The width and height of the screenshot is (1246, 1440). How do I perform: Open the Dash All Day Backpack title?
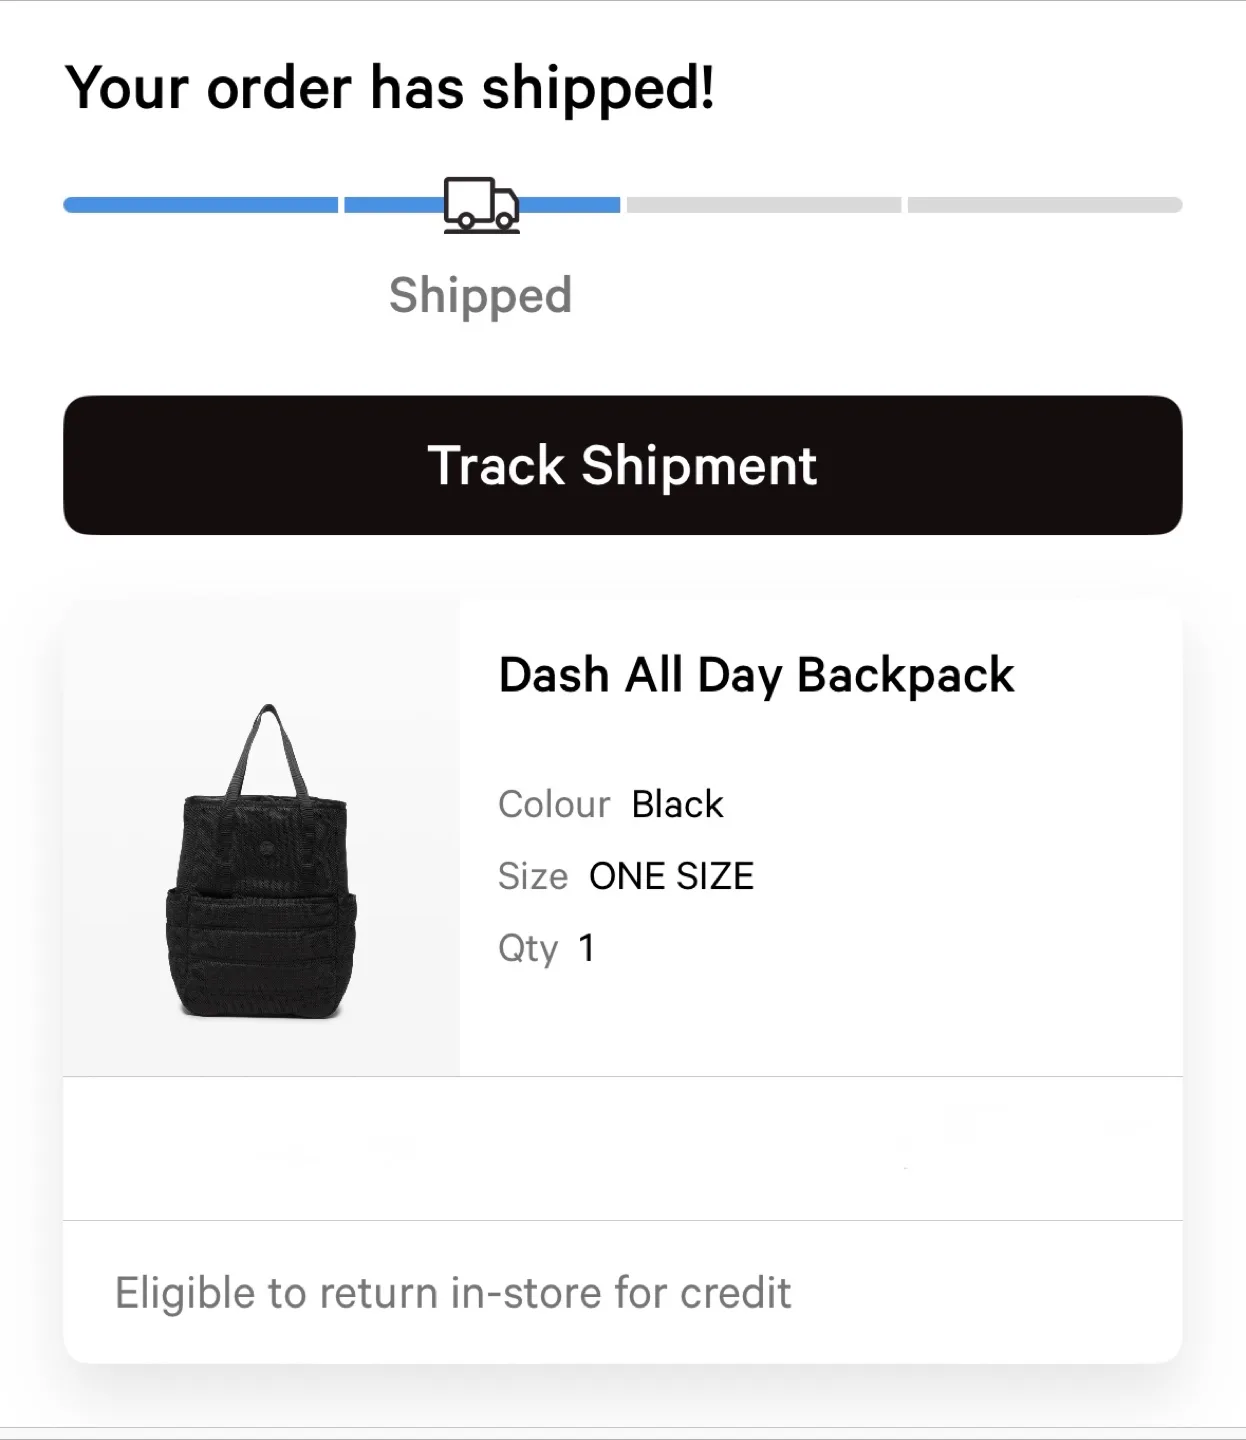click(755, 675)
